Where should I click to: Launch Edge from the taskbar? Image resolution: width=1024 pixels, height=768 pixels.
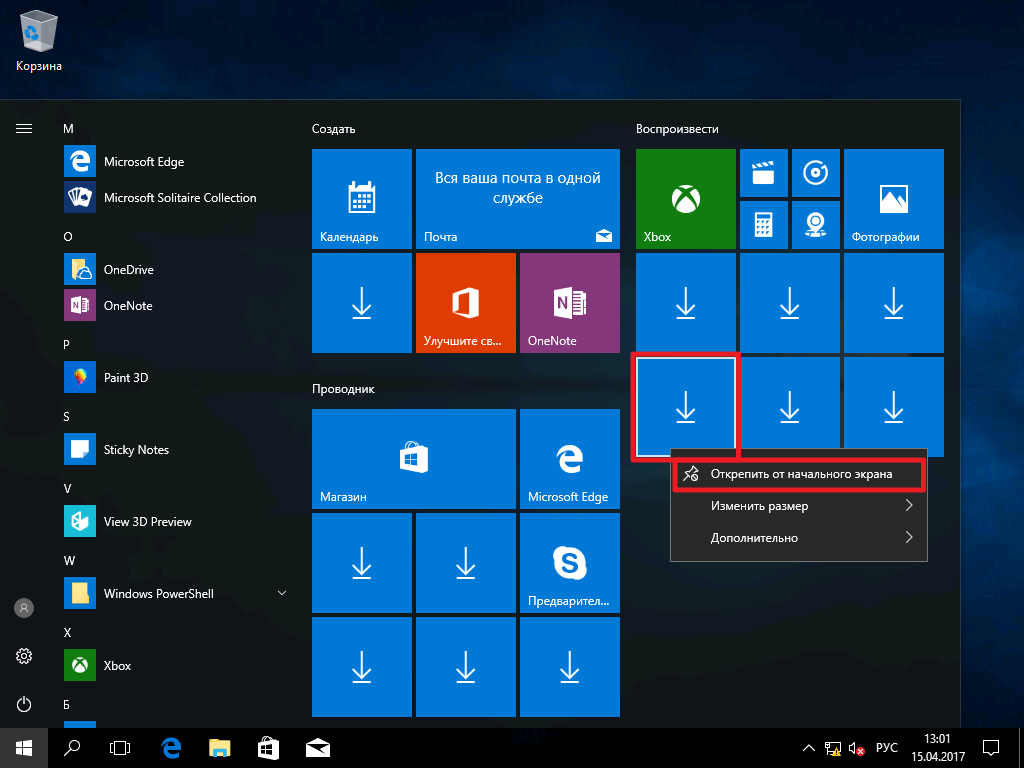[x=171, y=748]
